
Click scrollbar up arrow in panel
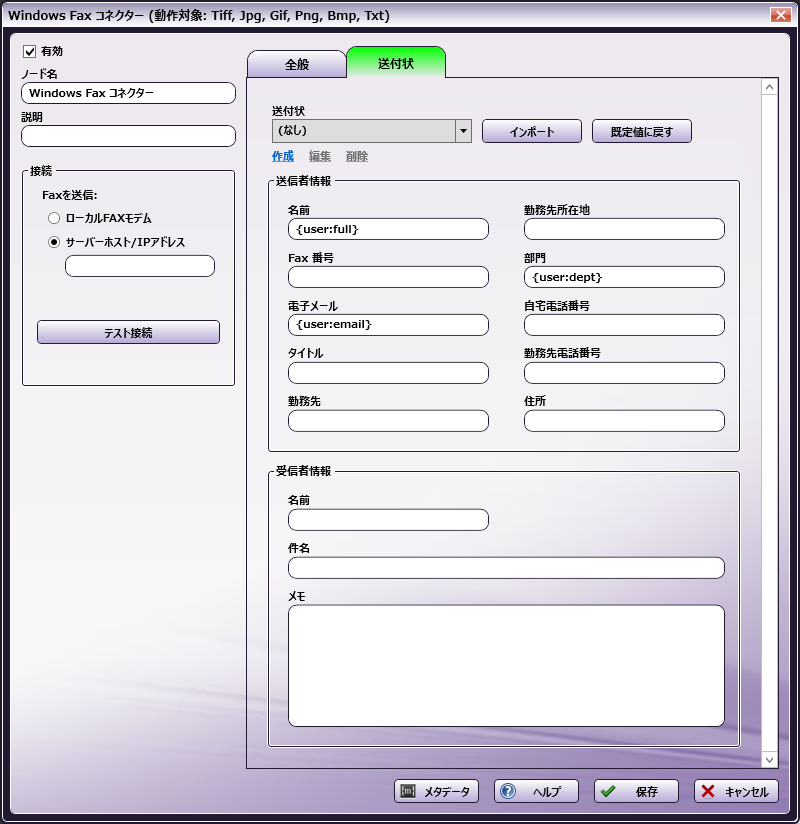770,87
